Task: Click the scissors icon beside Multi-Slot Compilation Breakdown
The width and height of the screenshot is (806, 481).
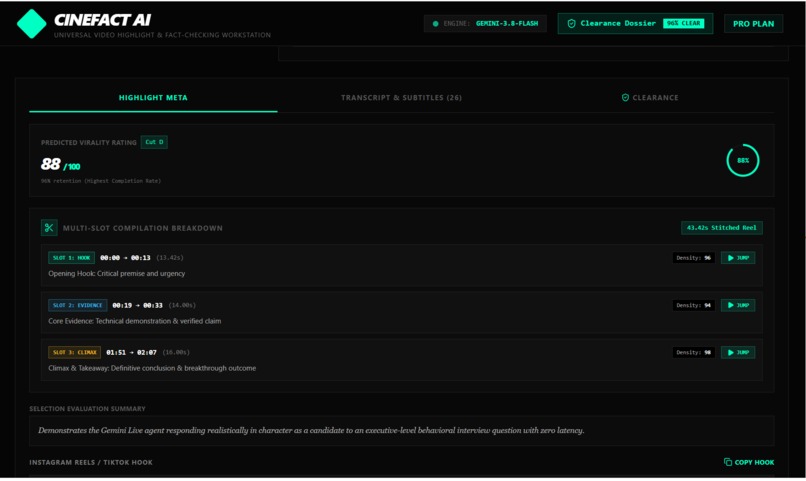Action: [49, 228]
